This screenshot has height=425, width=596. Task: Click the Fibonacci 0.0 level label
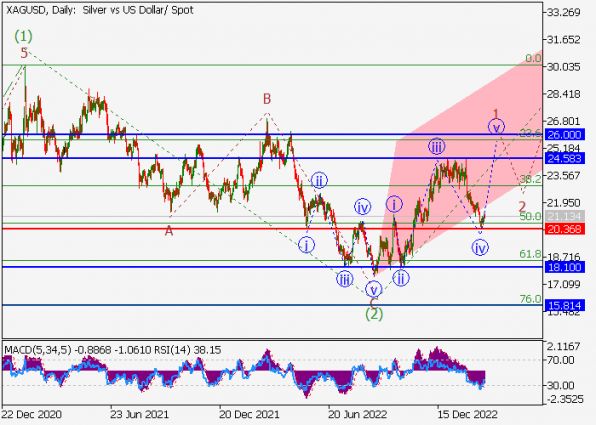pyautogui.click(x=533, y=58)
